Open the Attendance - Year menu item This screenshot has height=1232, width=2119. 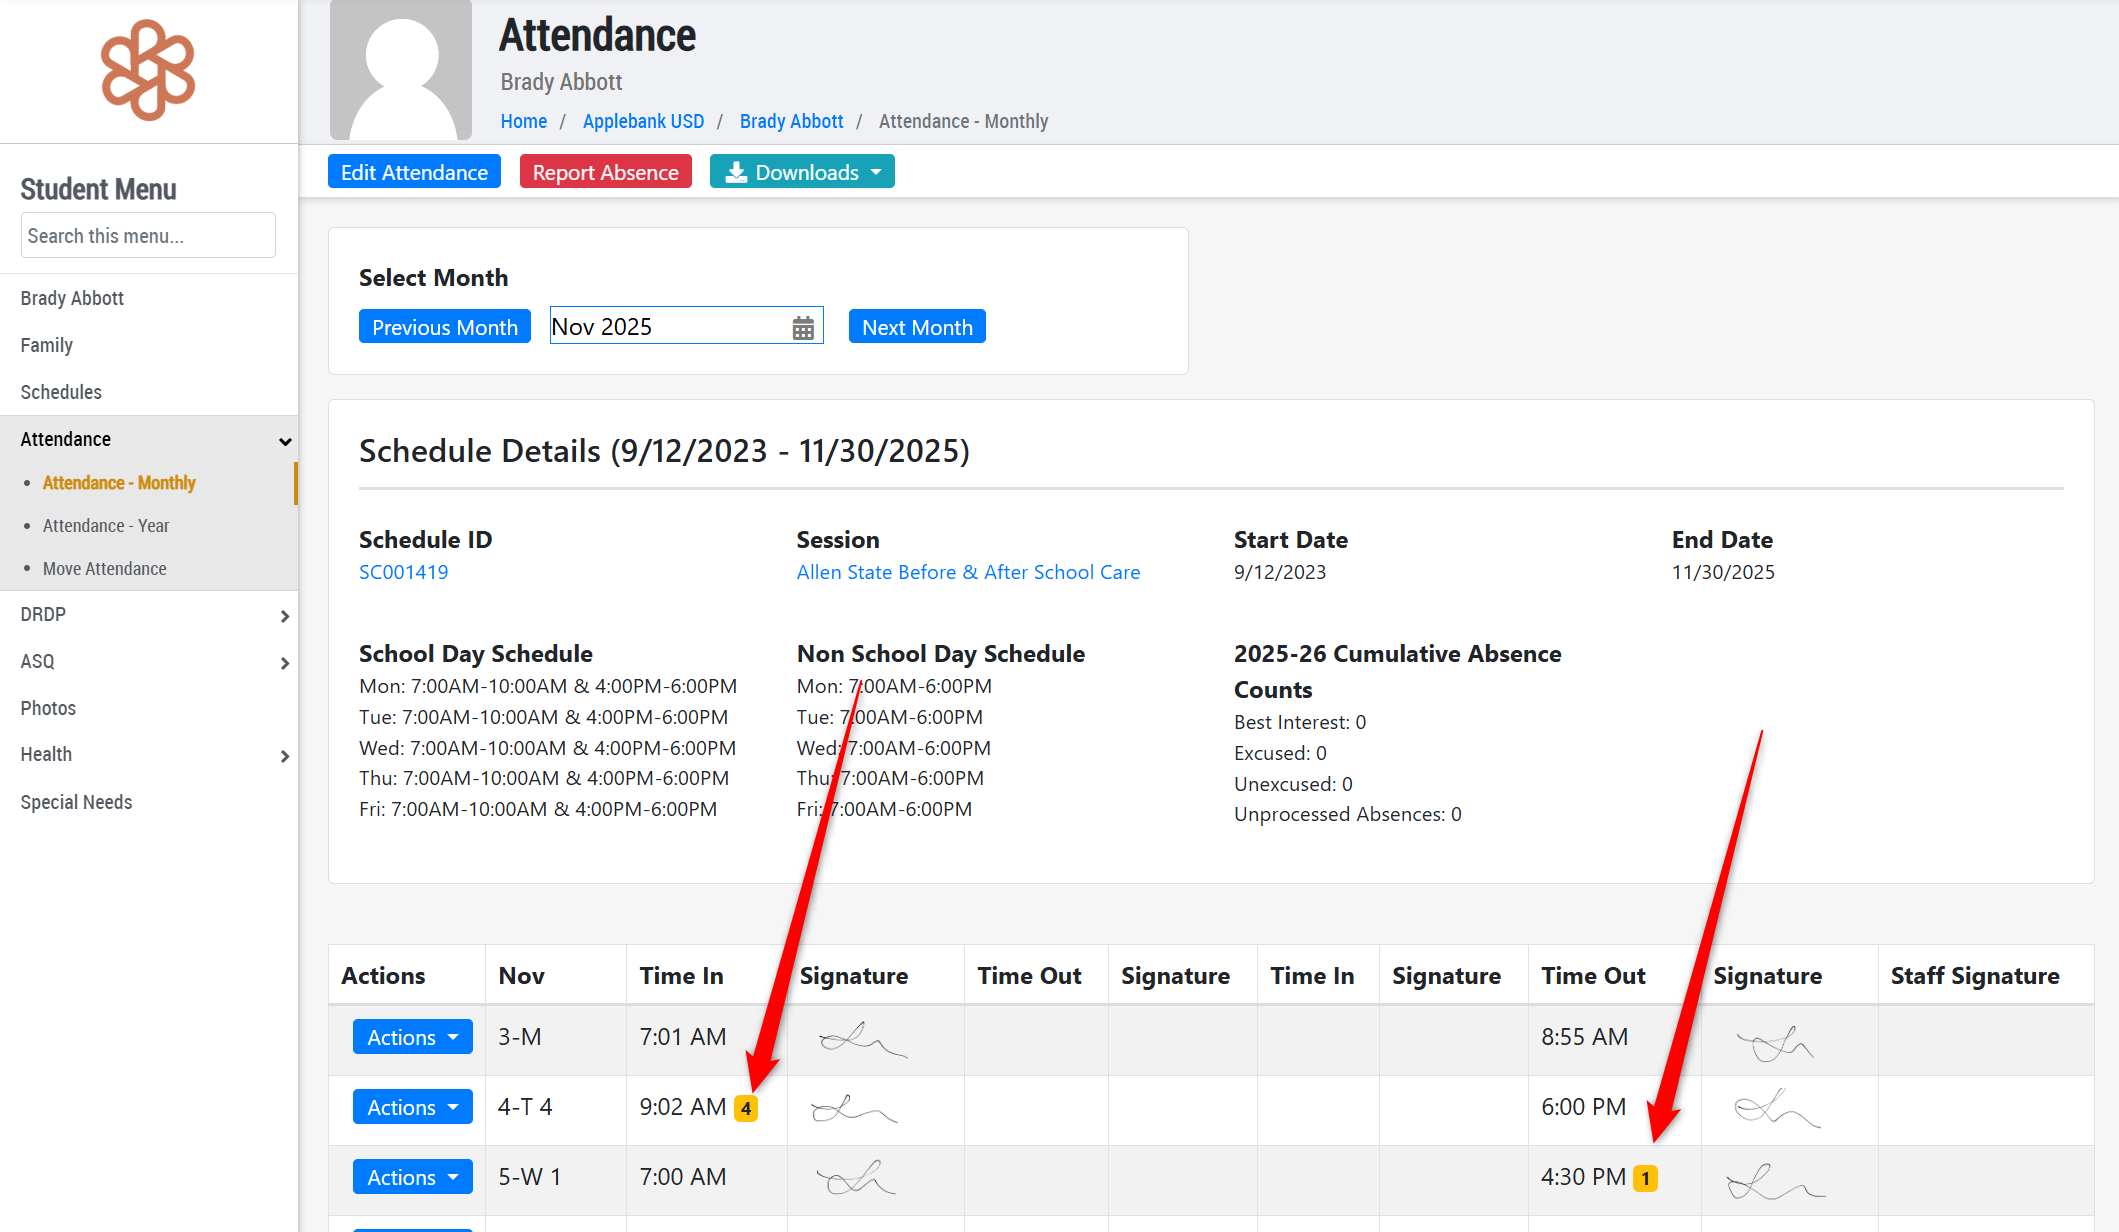106,526
